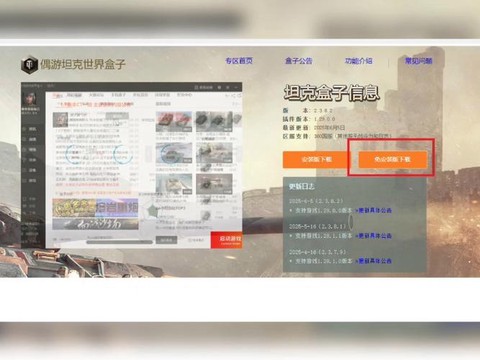Click the 偶游坦克世界盒子 logo icon
This screenshot has width=480, height=360.
29,64
